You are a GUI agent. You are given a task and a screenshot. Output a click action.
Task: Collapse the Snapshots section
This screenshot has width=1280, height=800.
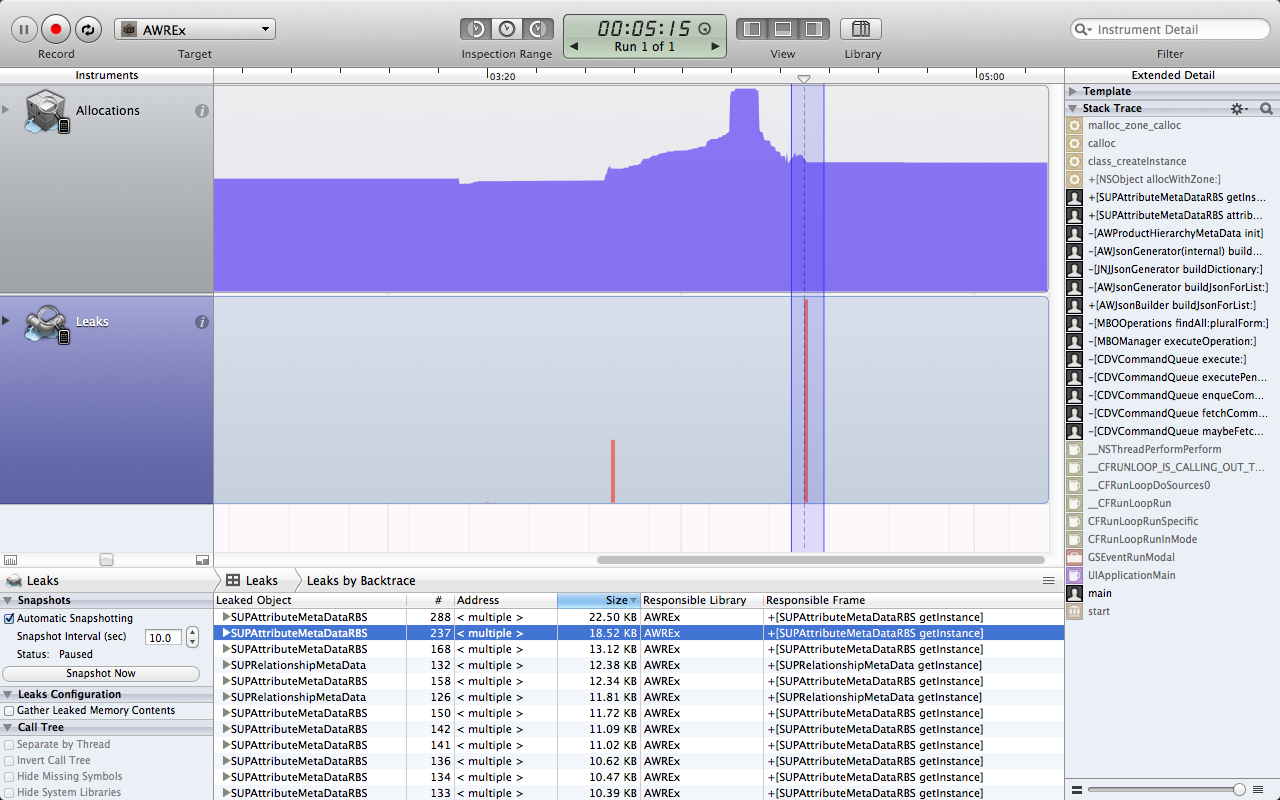pos(9,601)
